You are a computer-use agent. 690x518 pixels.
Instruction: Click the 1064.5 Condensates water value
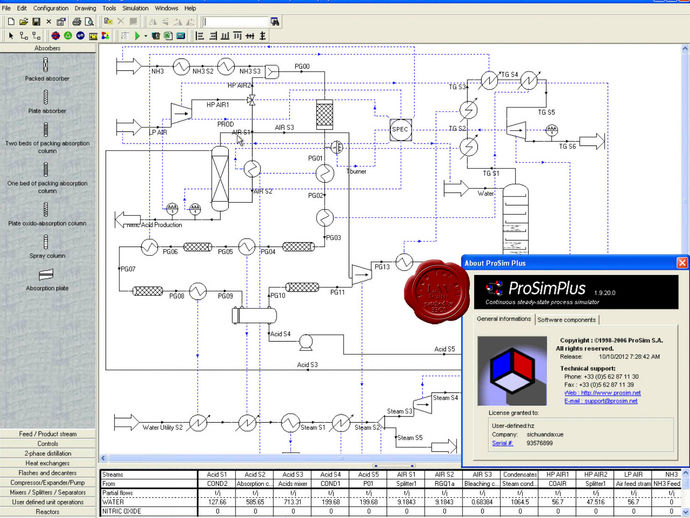(x=520, y=502)
